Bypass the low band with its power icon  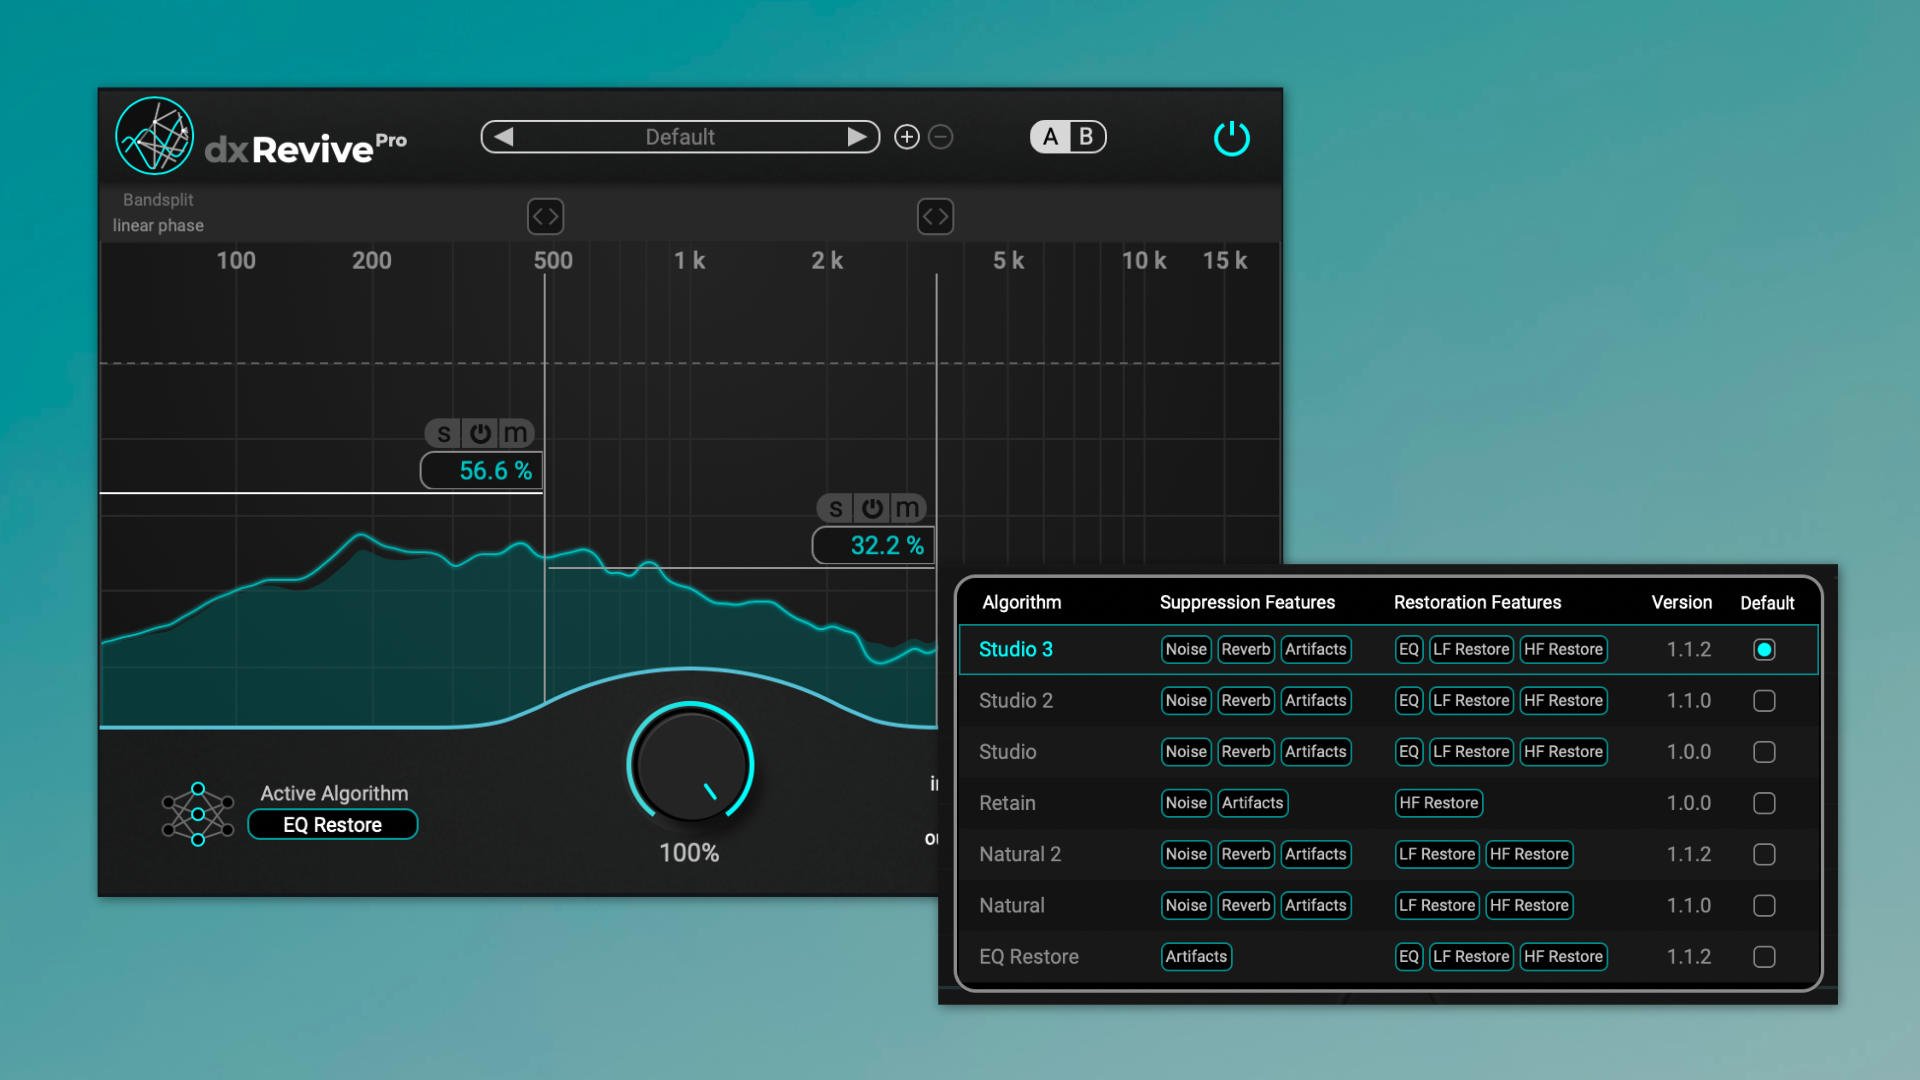[480, 433]
